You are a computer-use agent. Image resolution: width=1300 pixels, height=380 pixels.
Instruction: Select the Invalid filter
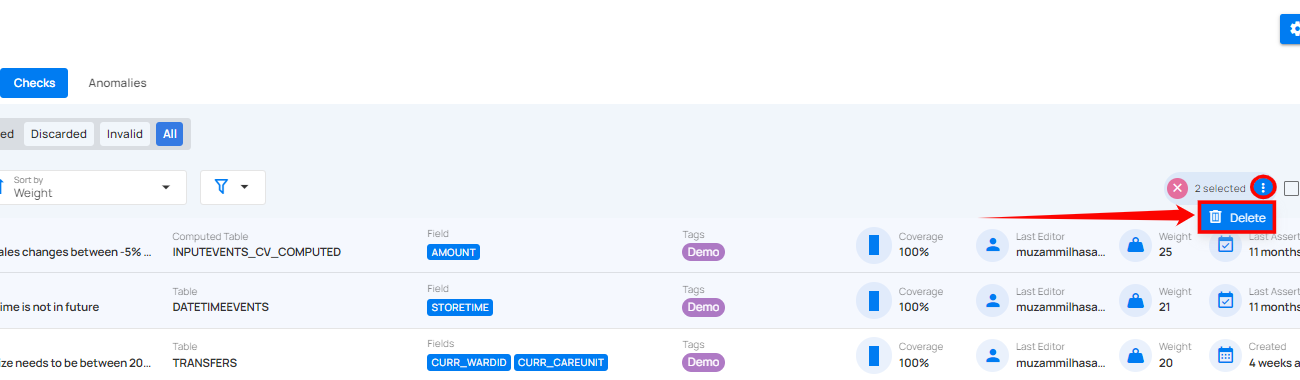pos(125,134)
